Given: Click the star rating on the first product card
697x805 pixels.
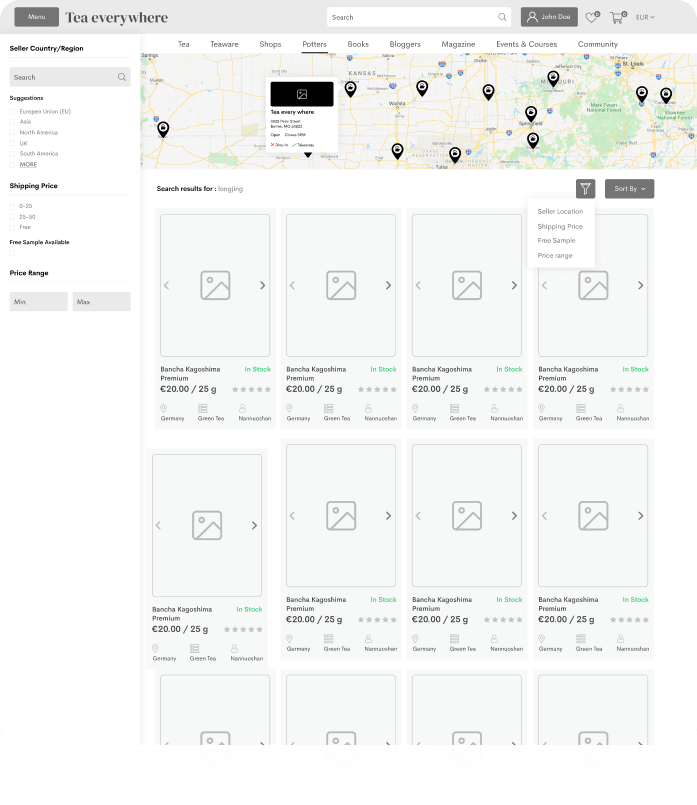Looking at the screenshot, I should point(251,390).
